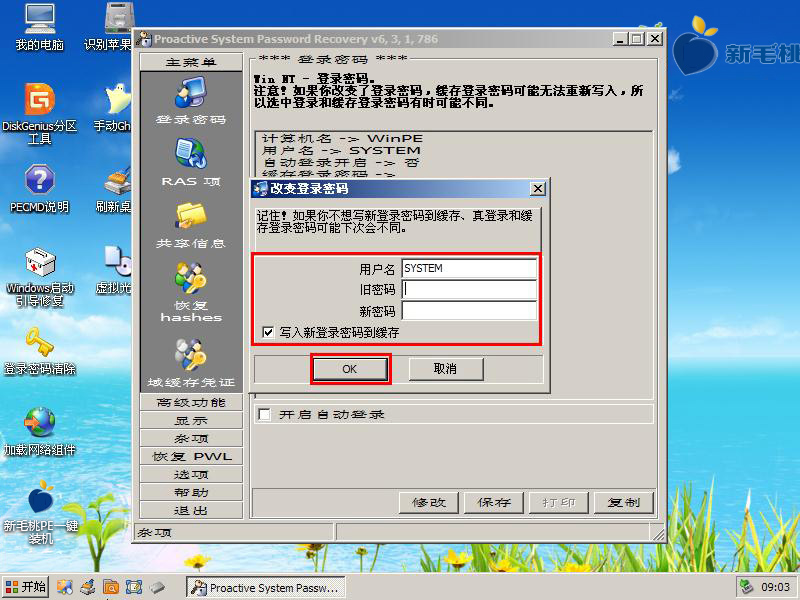Click fourth quick launch icon in taskbar
The width and height of the screenshot is (800, 600).
(x=134, y=587)
